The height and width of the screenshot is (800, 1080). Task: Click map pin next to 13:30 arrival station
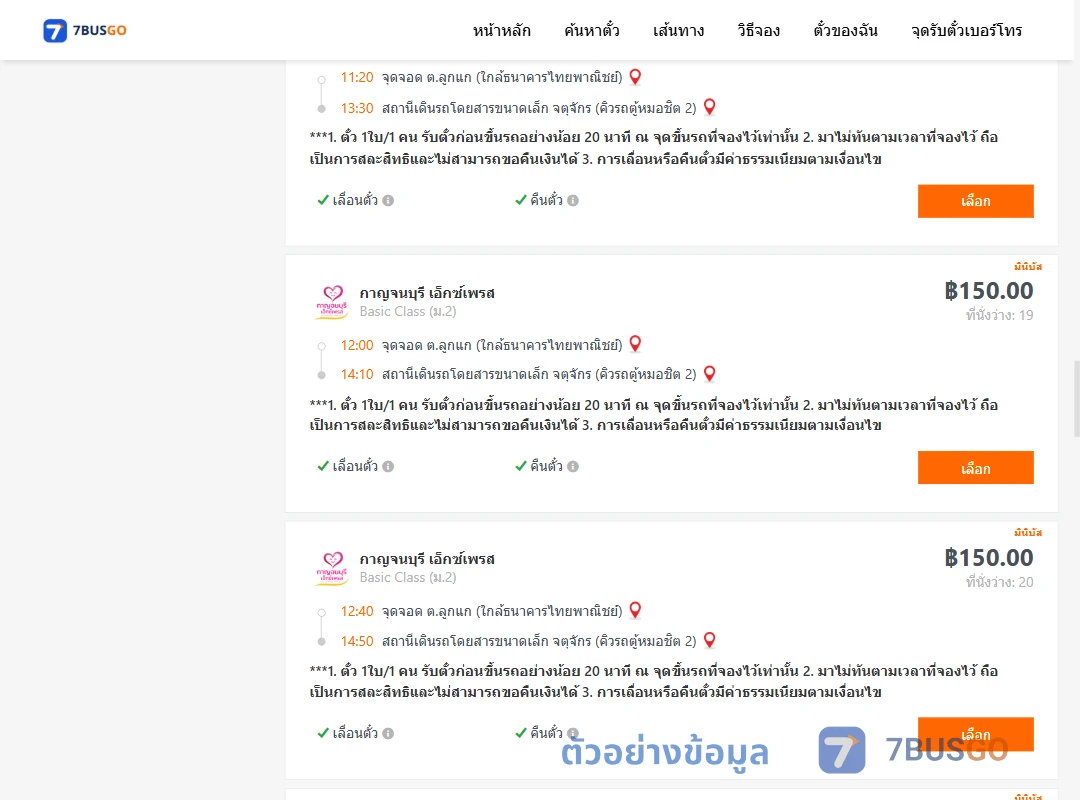point(709,107)
